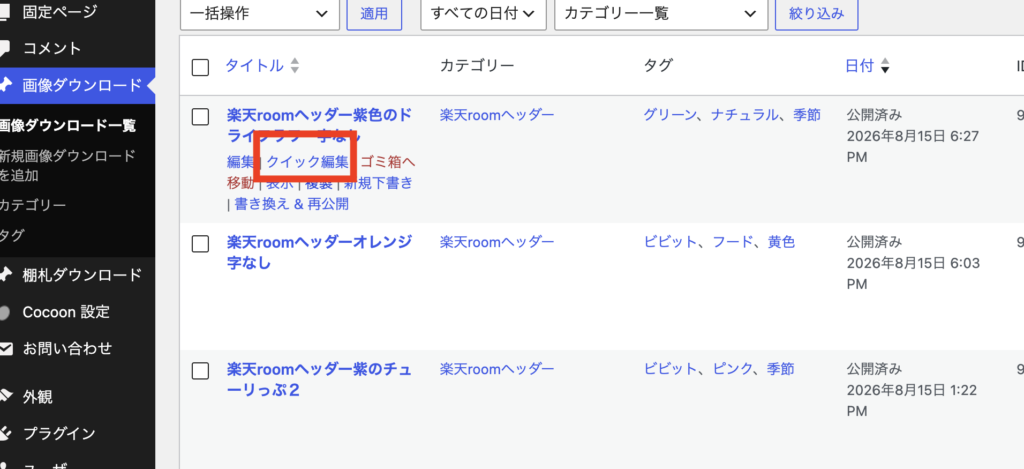Click 季節 tag in チューリっぷ row
Image resolution: width=1024 pixels, height=469 pixels.
tap(780, 369)
